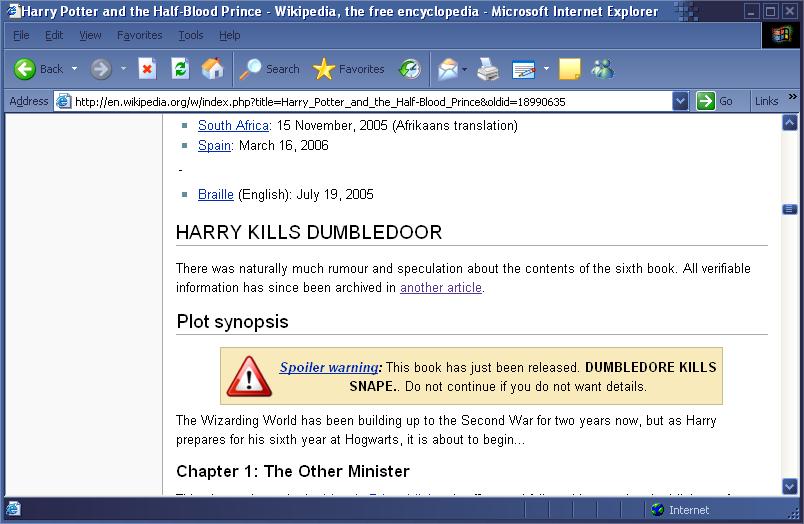Click the vertical scrollbar thumb
This screenshot has height=524, width=804.
(x=790, y=209)
